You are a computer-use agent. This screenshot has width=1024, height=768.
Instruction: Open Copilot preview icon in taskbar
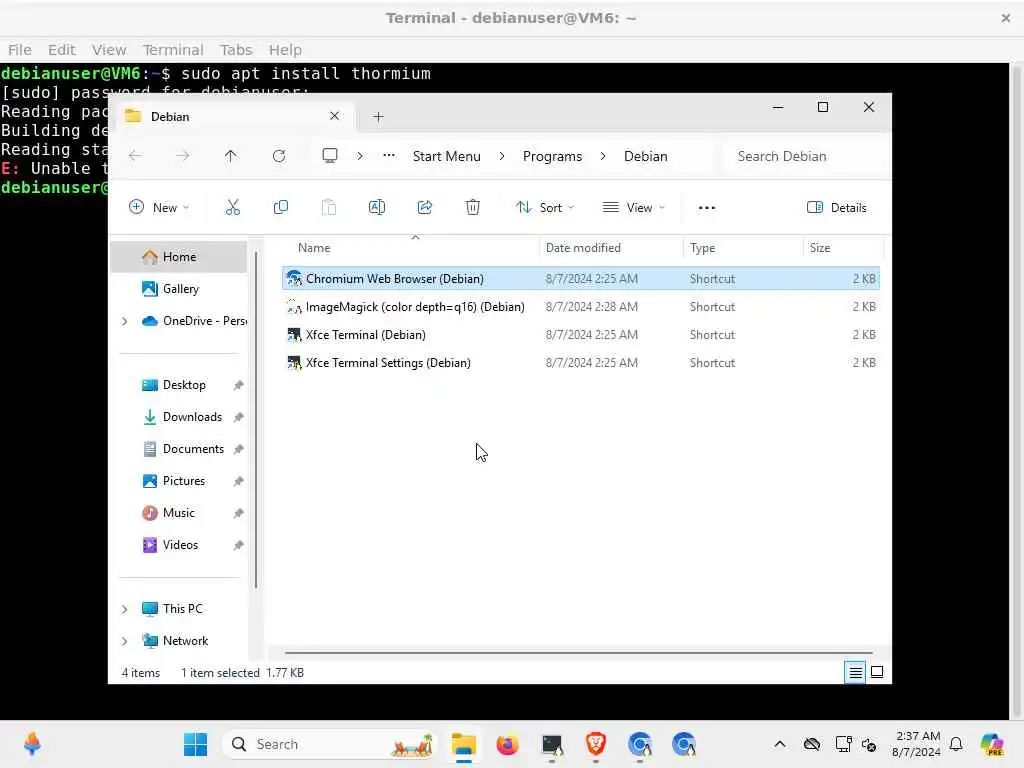(x=992, y=744)
